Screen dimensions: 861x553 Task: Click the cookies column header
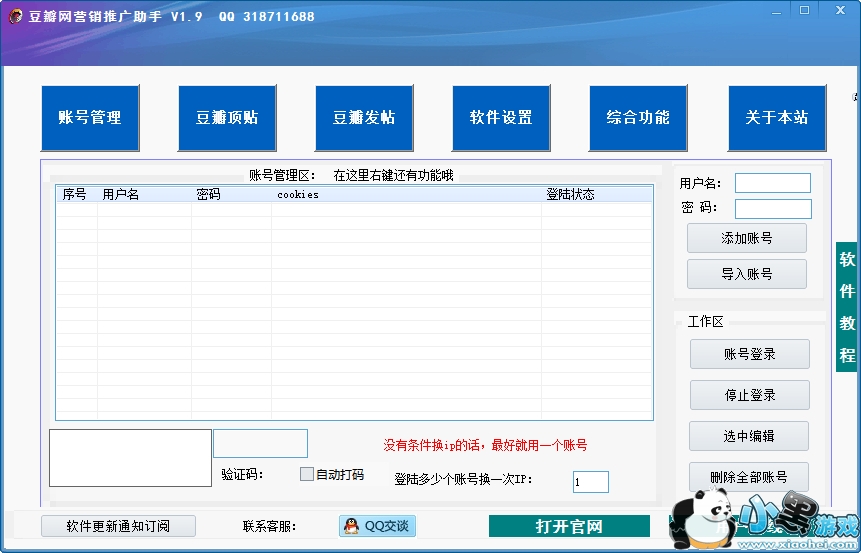coord(406,194)
